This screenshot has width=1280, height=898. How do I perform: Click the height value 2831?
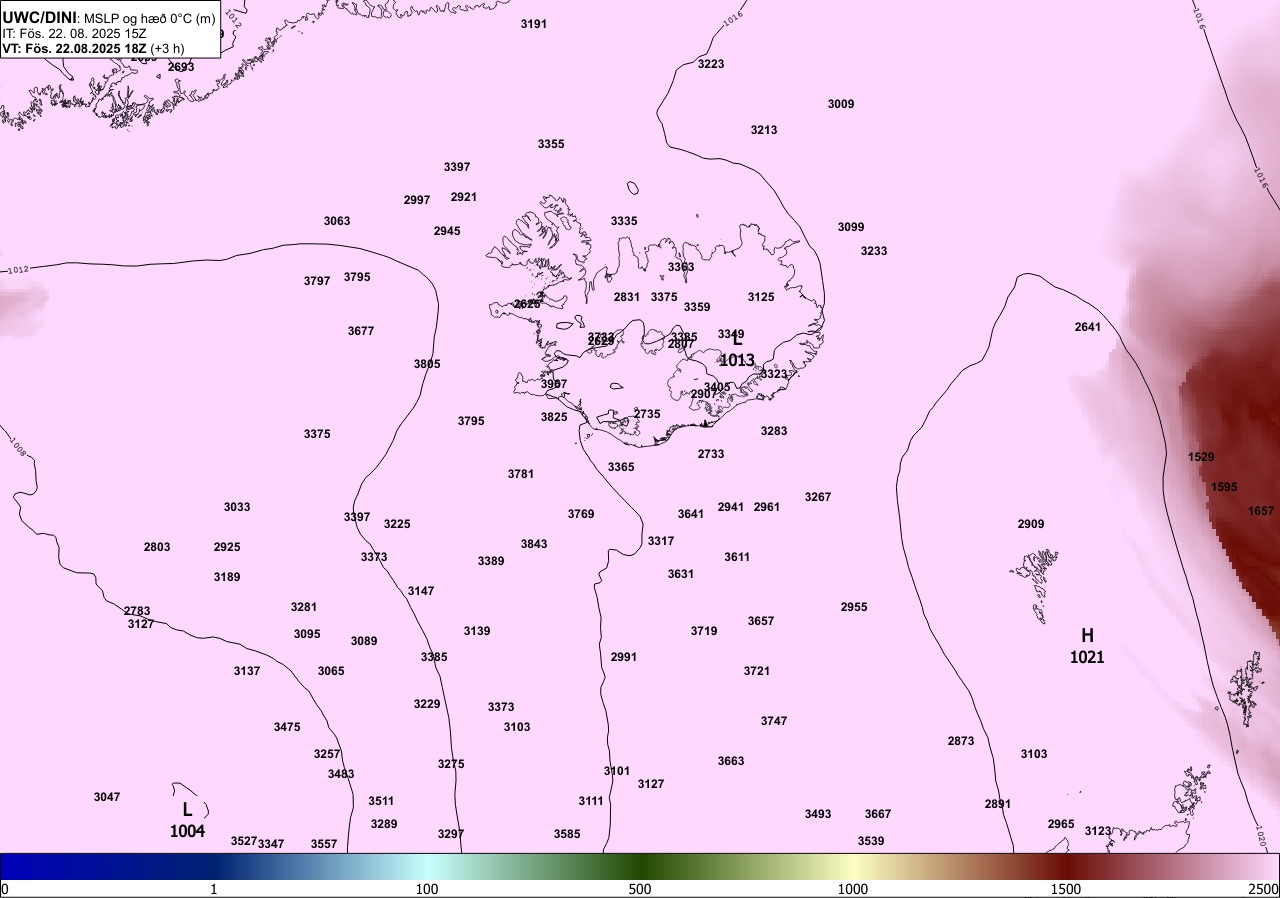pos(627,297)
